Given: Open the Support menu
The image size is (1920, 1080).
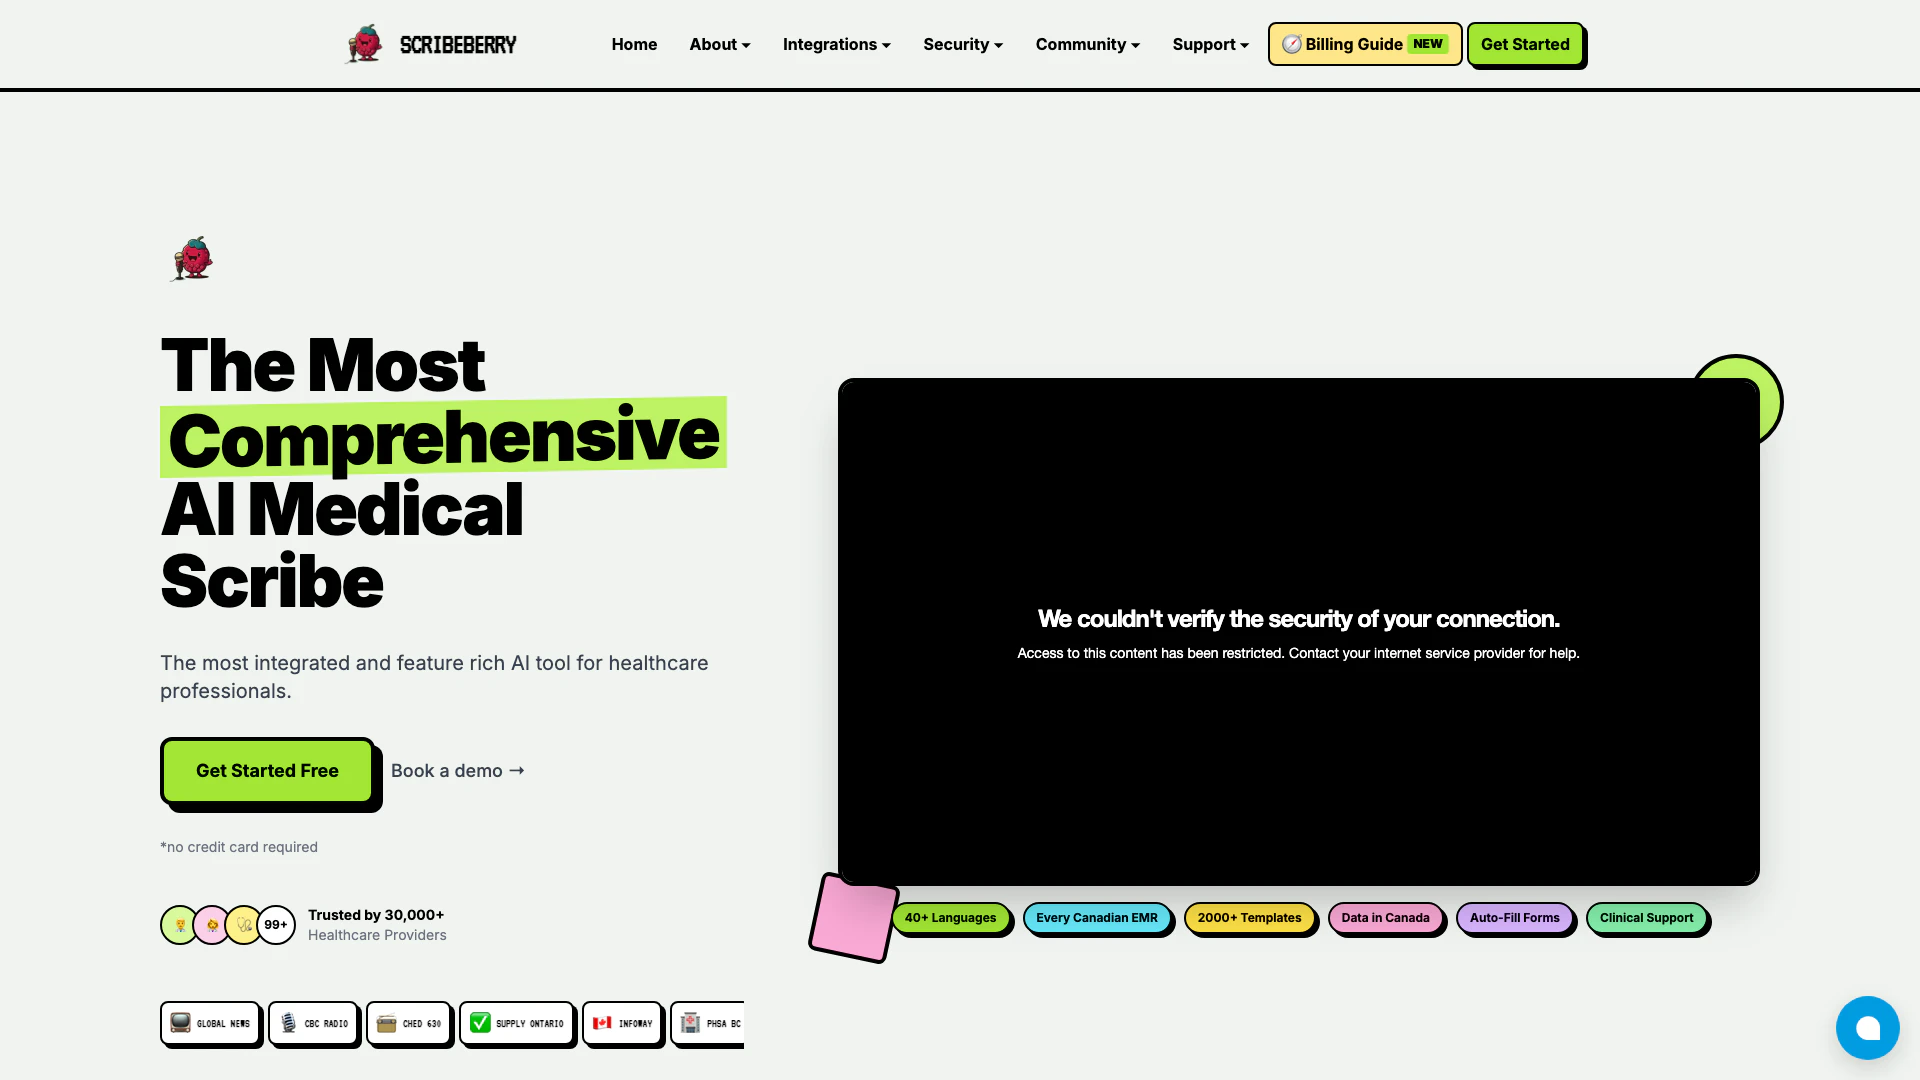Looking at the screenshot, I should coord(1210,44).
